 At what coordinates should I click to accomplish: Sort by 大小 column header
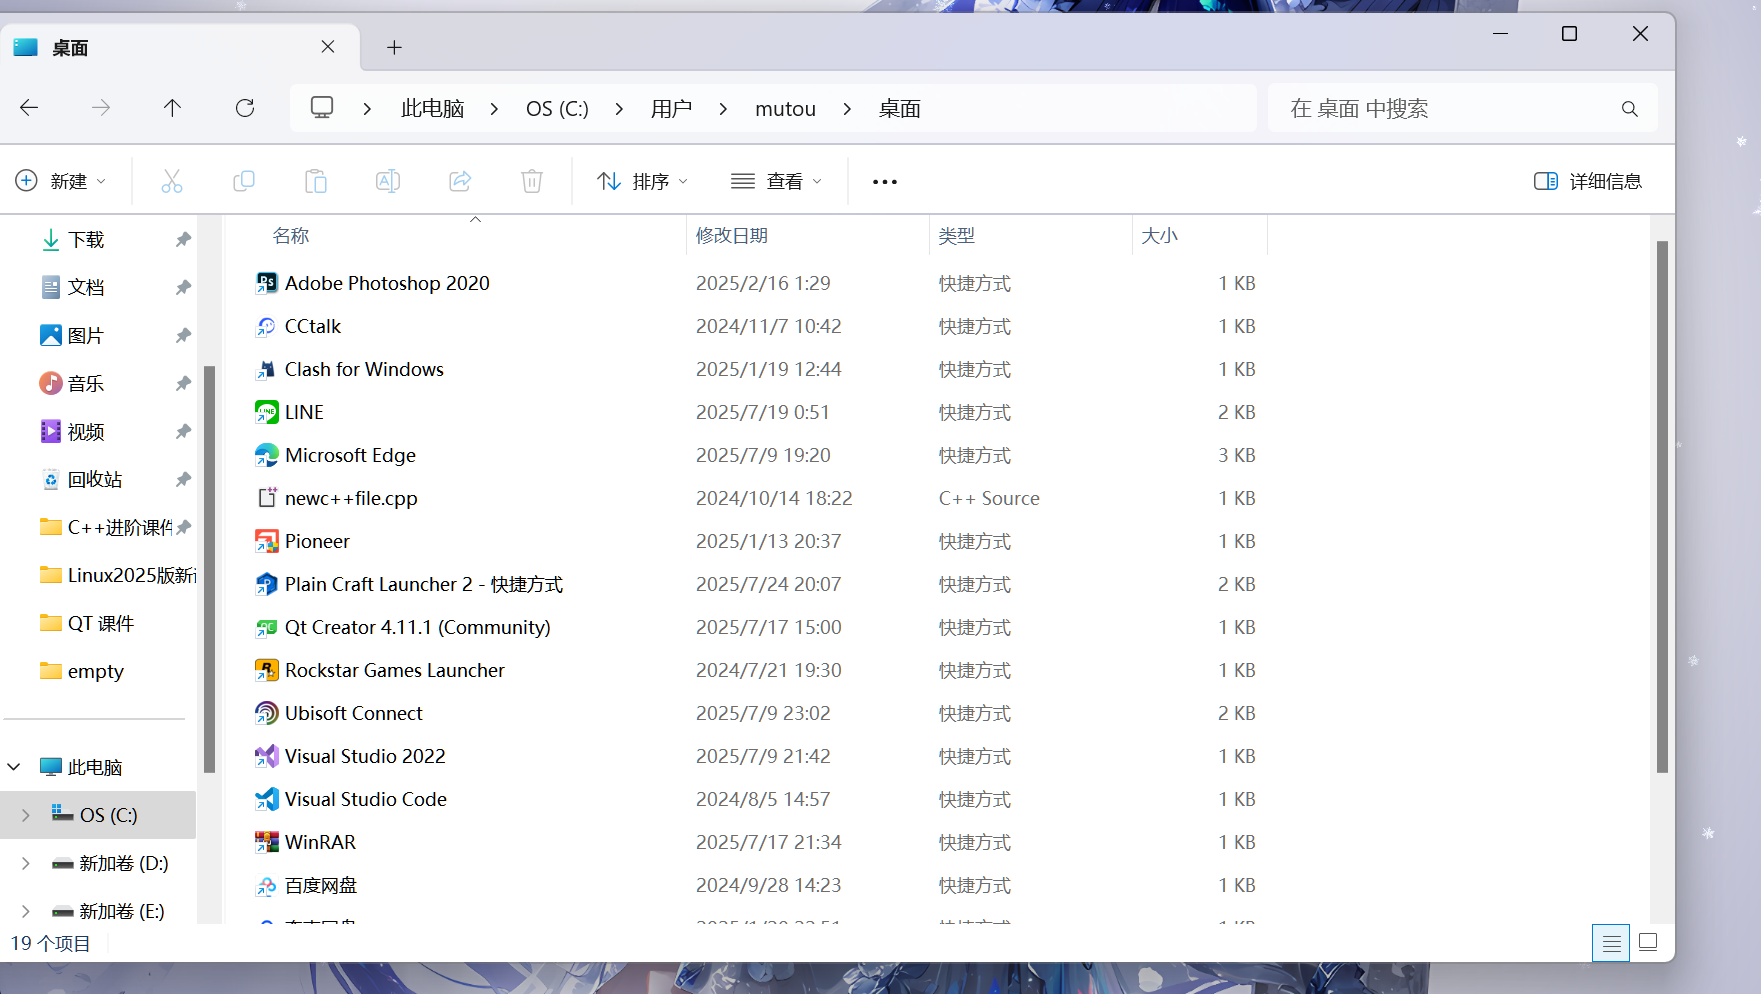[x=1160, y=236]
